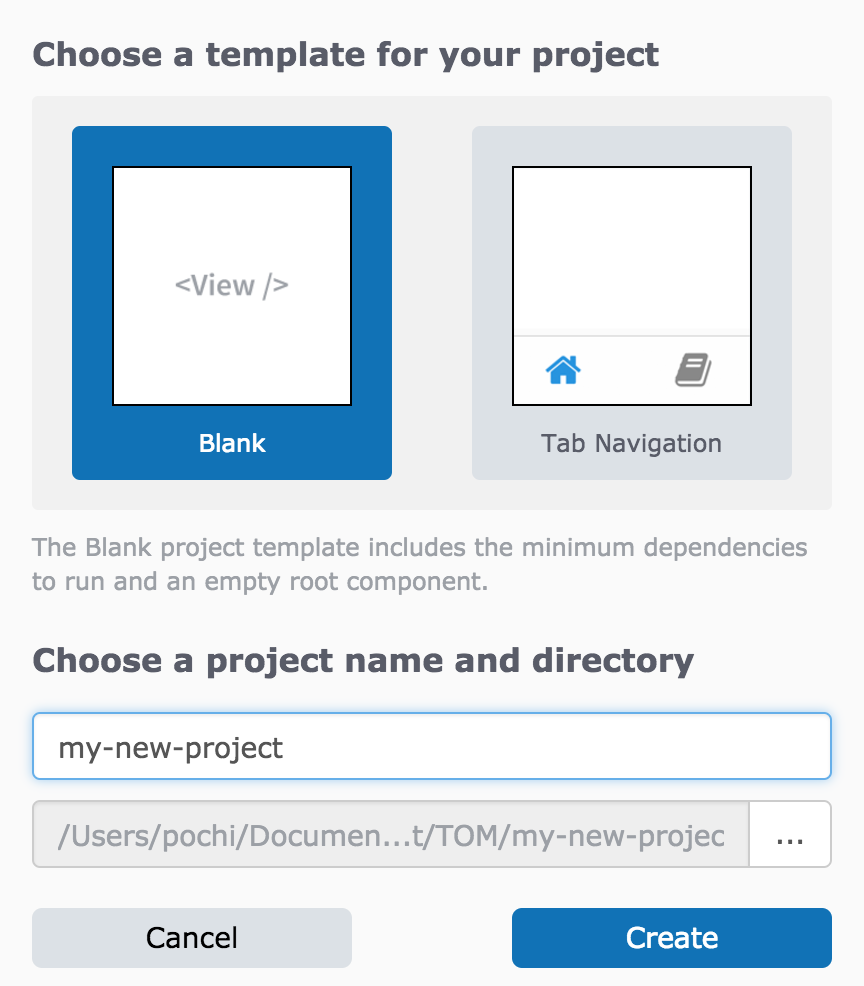Click the "Choose a project name and directory" heading
Viewport: 864px width, 986px height.
click(363, 660)
